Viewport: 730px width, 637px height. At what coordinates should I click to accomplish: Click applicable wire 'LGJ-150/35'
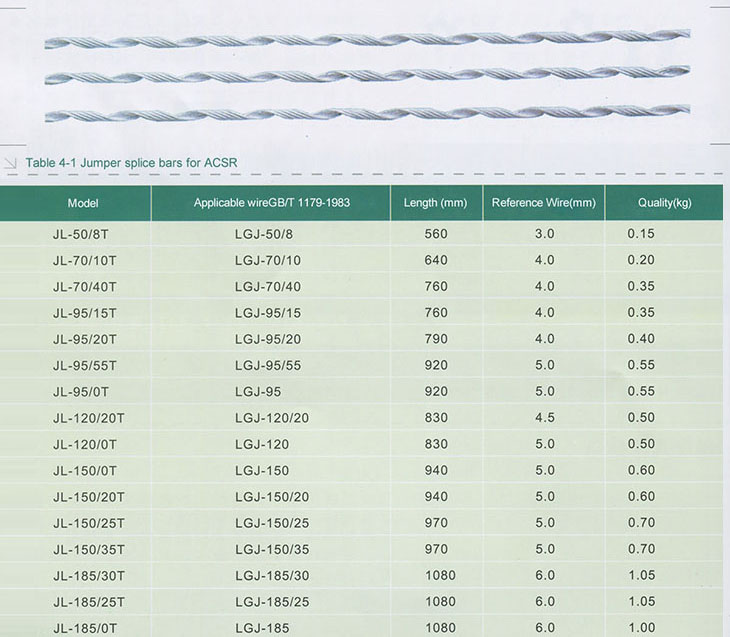(272, 550)
